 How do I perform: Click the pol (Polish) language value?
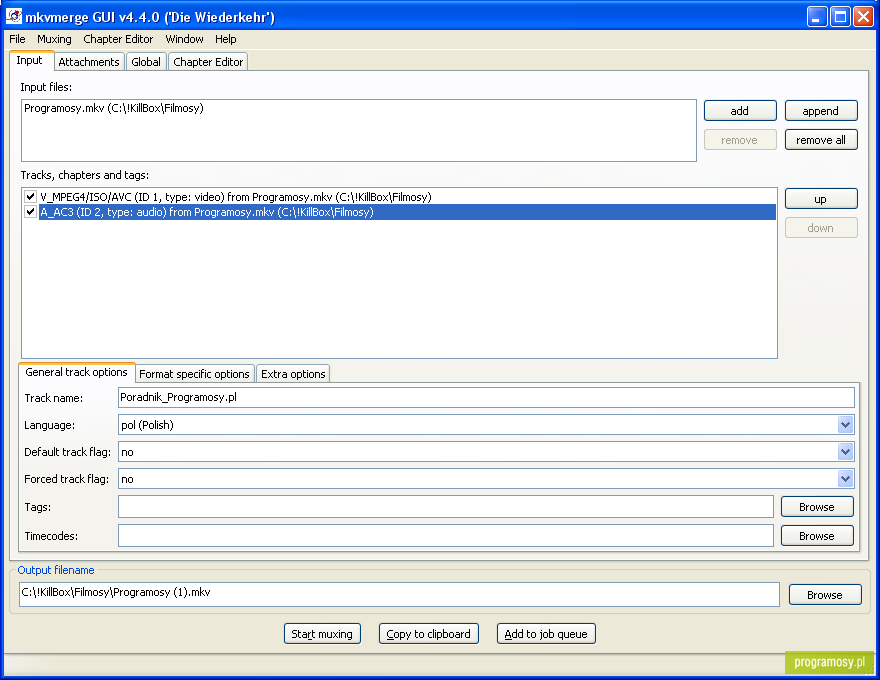(148, 425)
